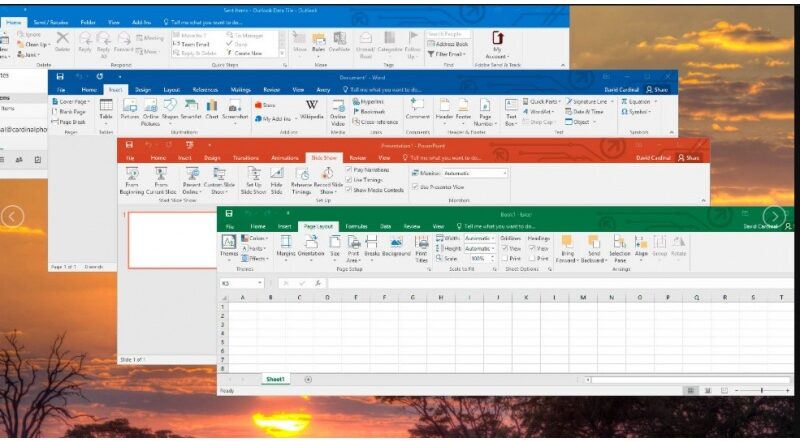Click slide 1 thumbnail in PowerPoint
This screenshot has width=800, height=441.
pos(172,240)
